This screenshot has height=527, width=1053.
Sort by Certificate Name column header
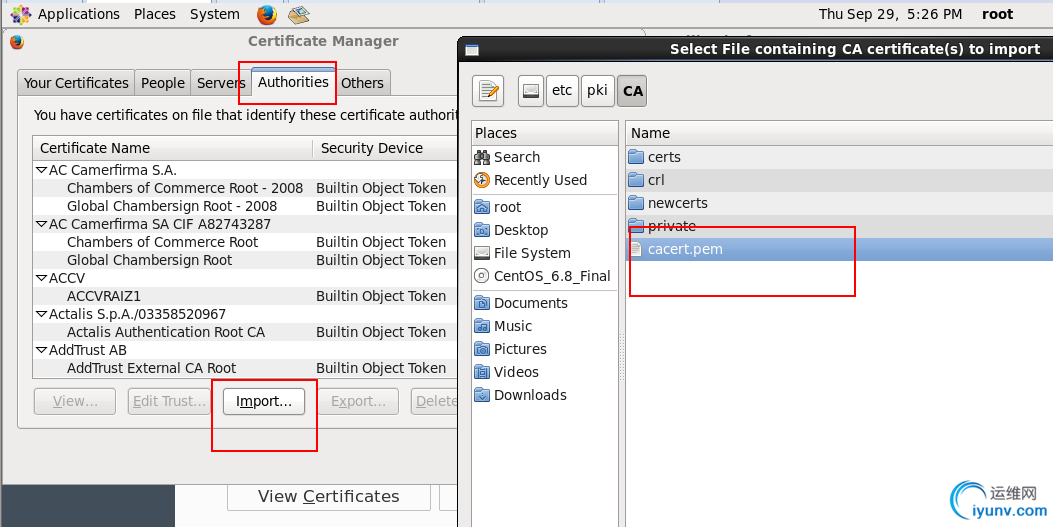[x=173, y=148]
